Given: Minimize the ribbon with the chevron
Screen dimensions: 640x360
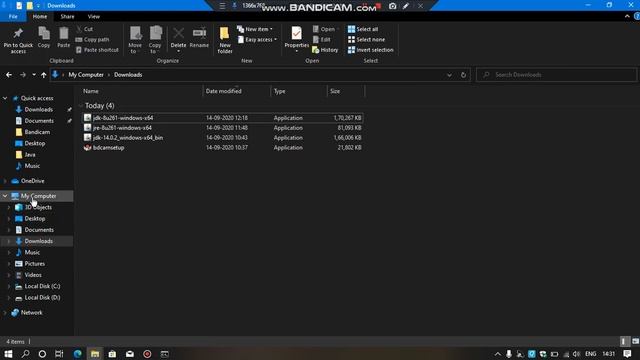Looking at the screenshot, I should [627, 16].
